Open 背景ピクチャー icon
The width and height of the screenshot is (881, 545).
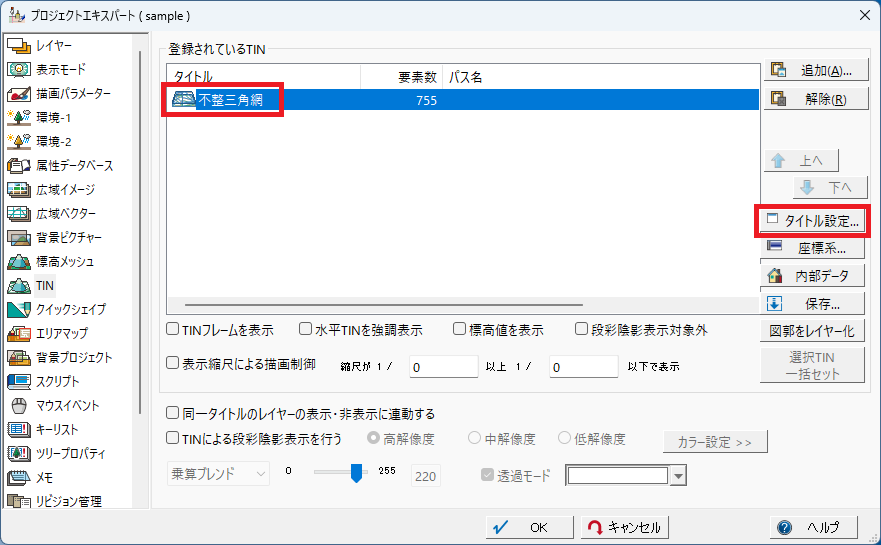point(19,238)
